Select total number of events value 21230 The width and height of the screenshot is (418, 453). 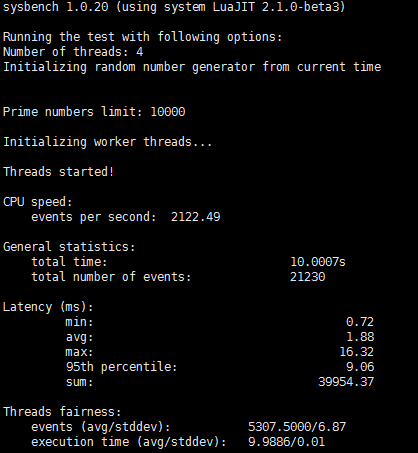point(307,277)
